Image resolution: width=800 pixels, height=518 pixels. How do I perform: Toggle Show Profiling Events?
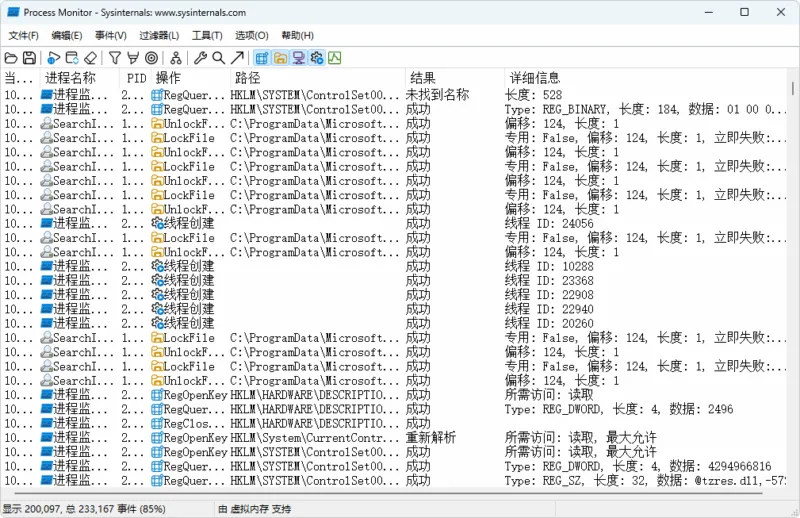(x=335, y=58)
